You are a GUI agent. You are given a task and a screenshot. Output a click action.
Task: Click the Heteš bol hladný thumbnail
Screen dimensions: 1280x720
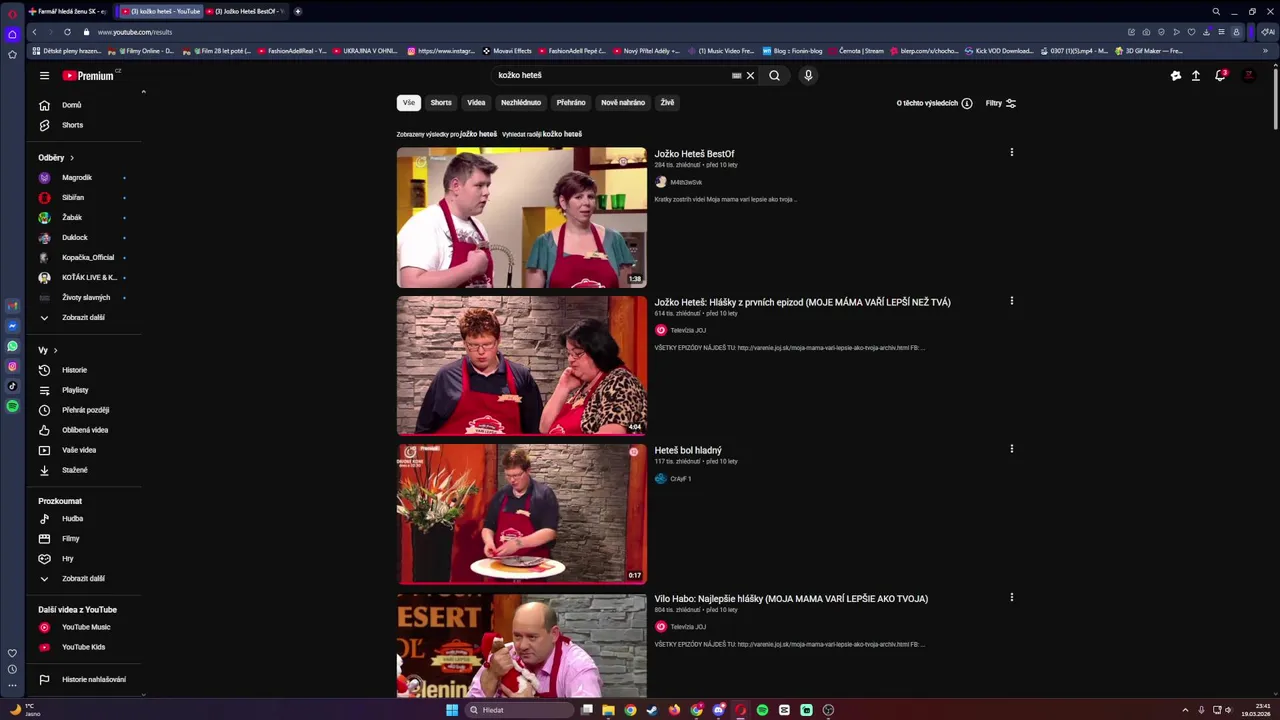521,514
